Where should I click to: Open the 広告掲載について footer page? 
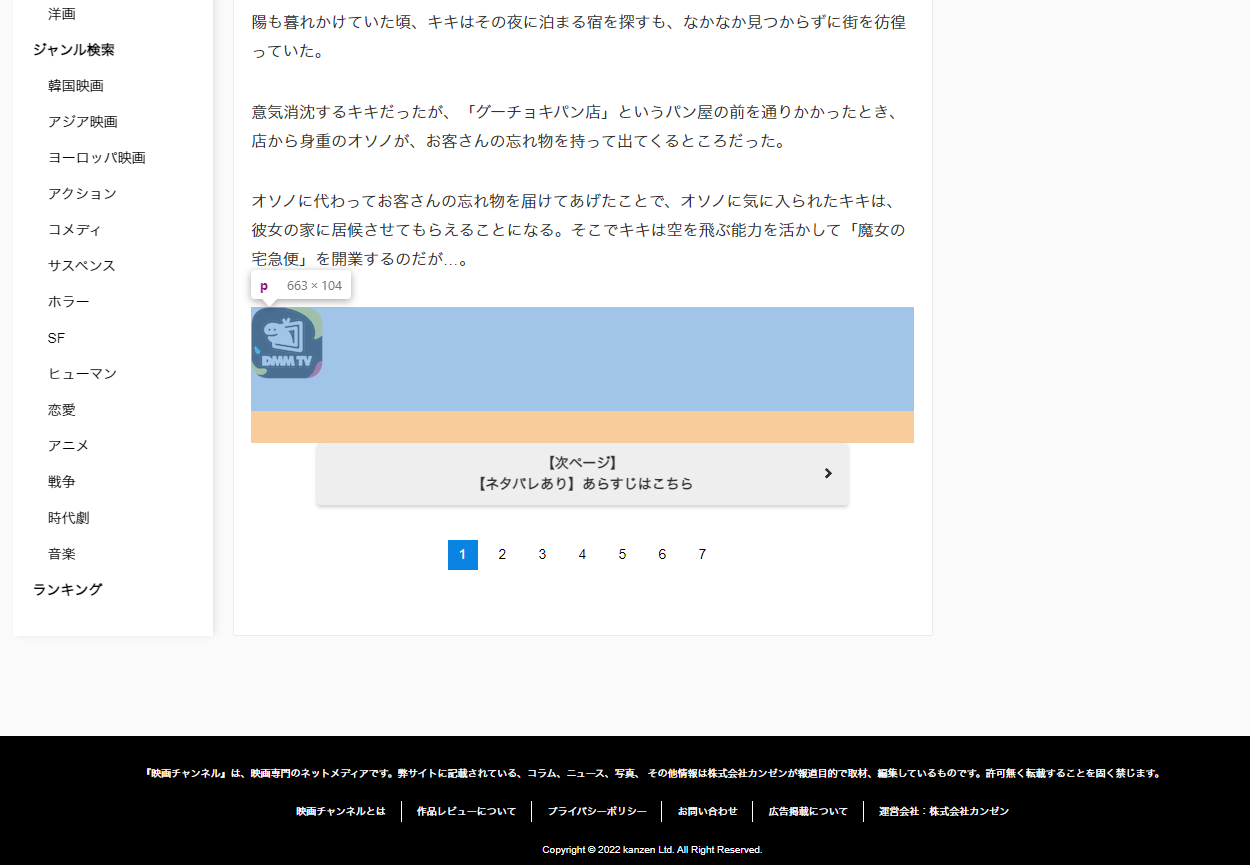pos(806,811)
